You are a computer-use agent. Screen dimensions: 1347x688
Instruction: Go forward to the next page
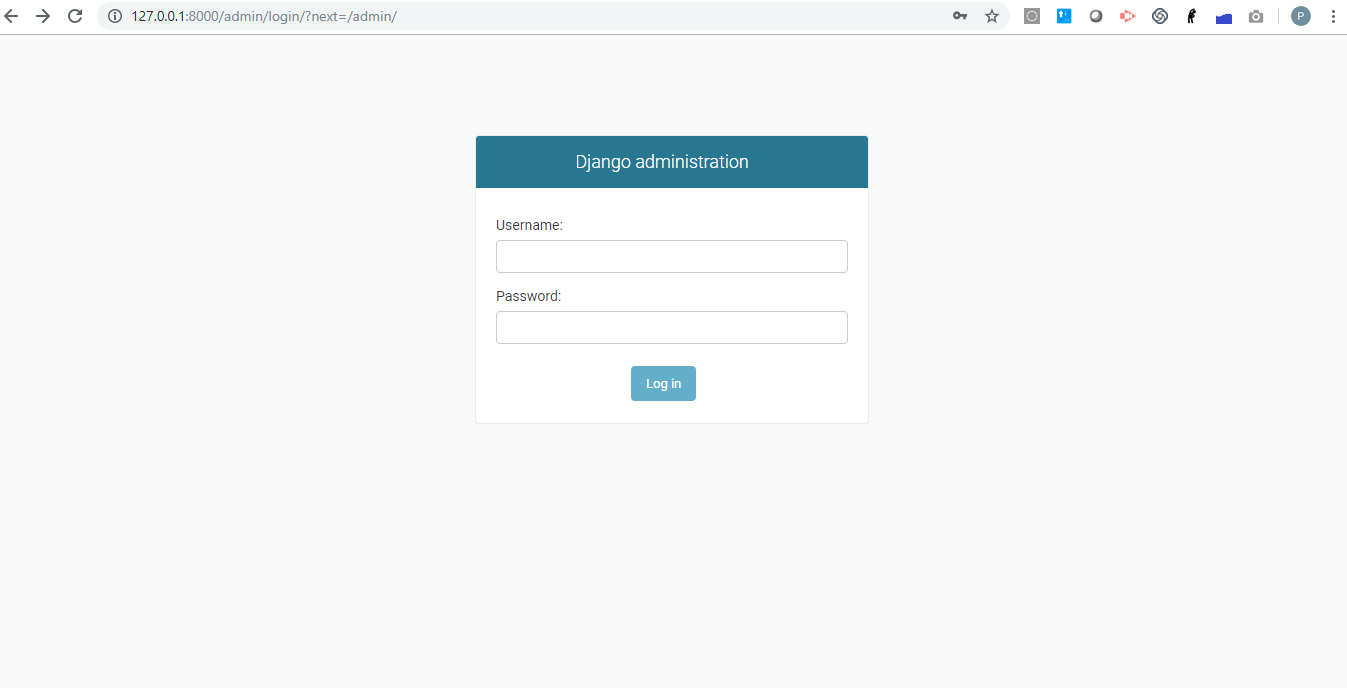pyautogui.click(x=43, y=16)
